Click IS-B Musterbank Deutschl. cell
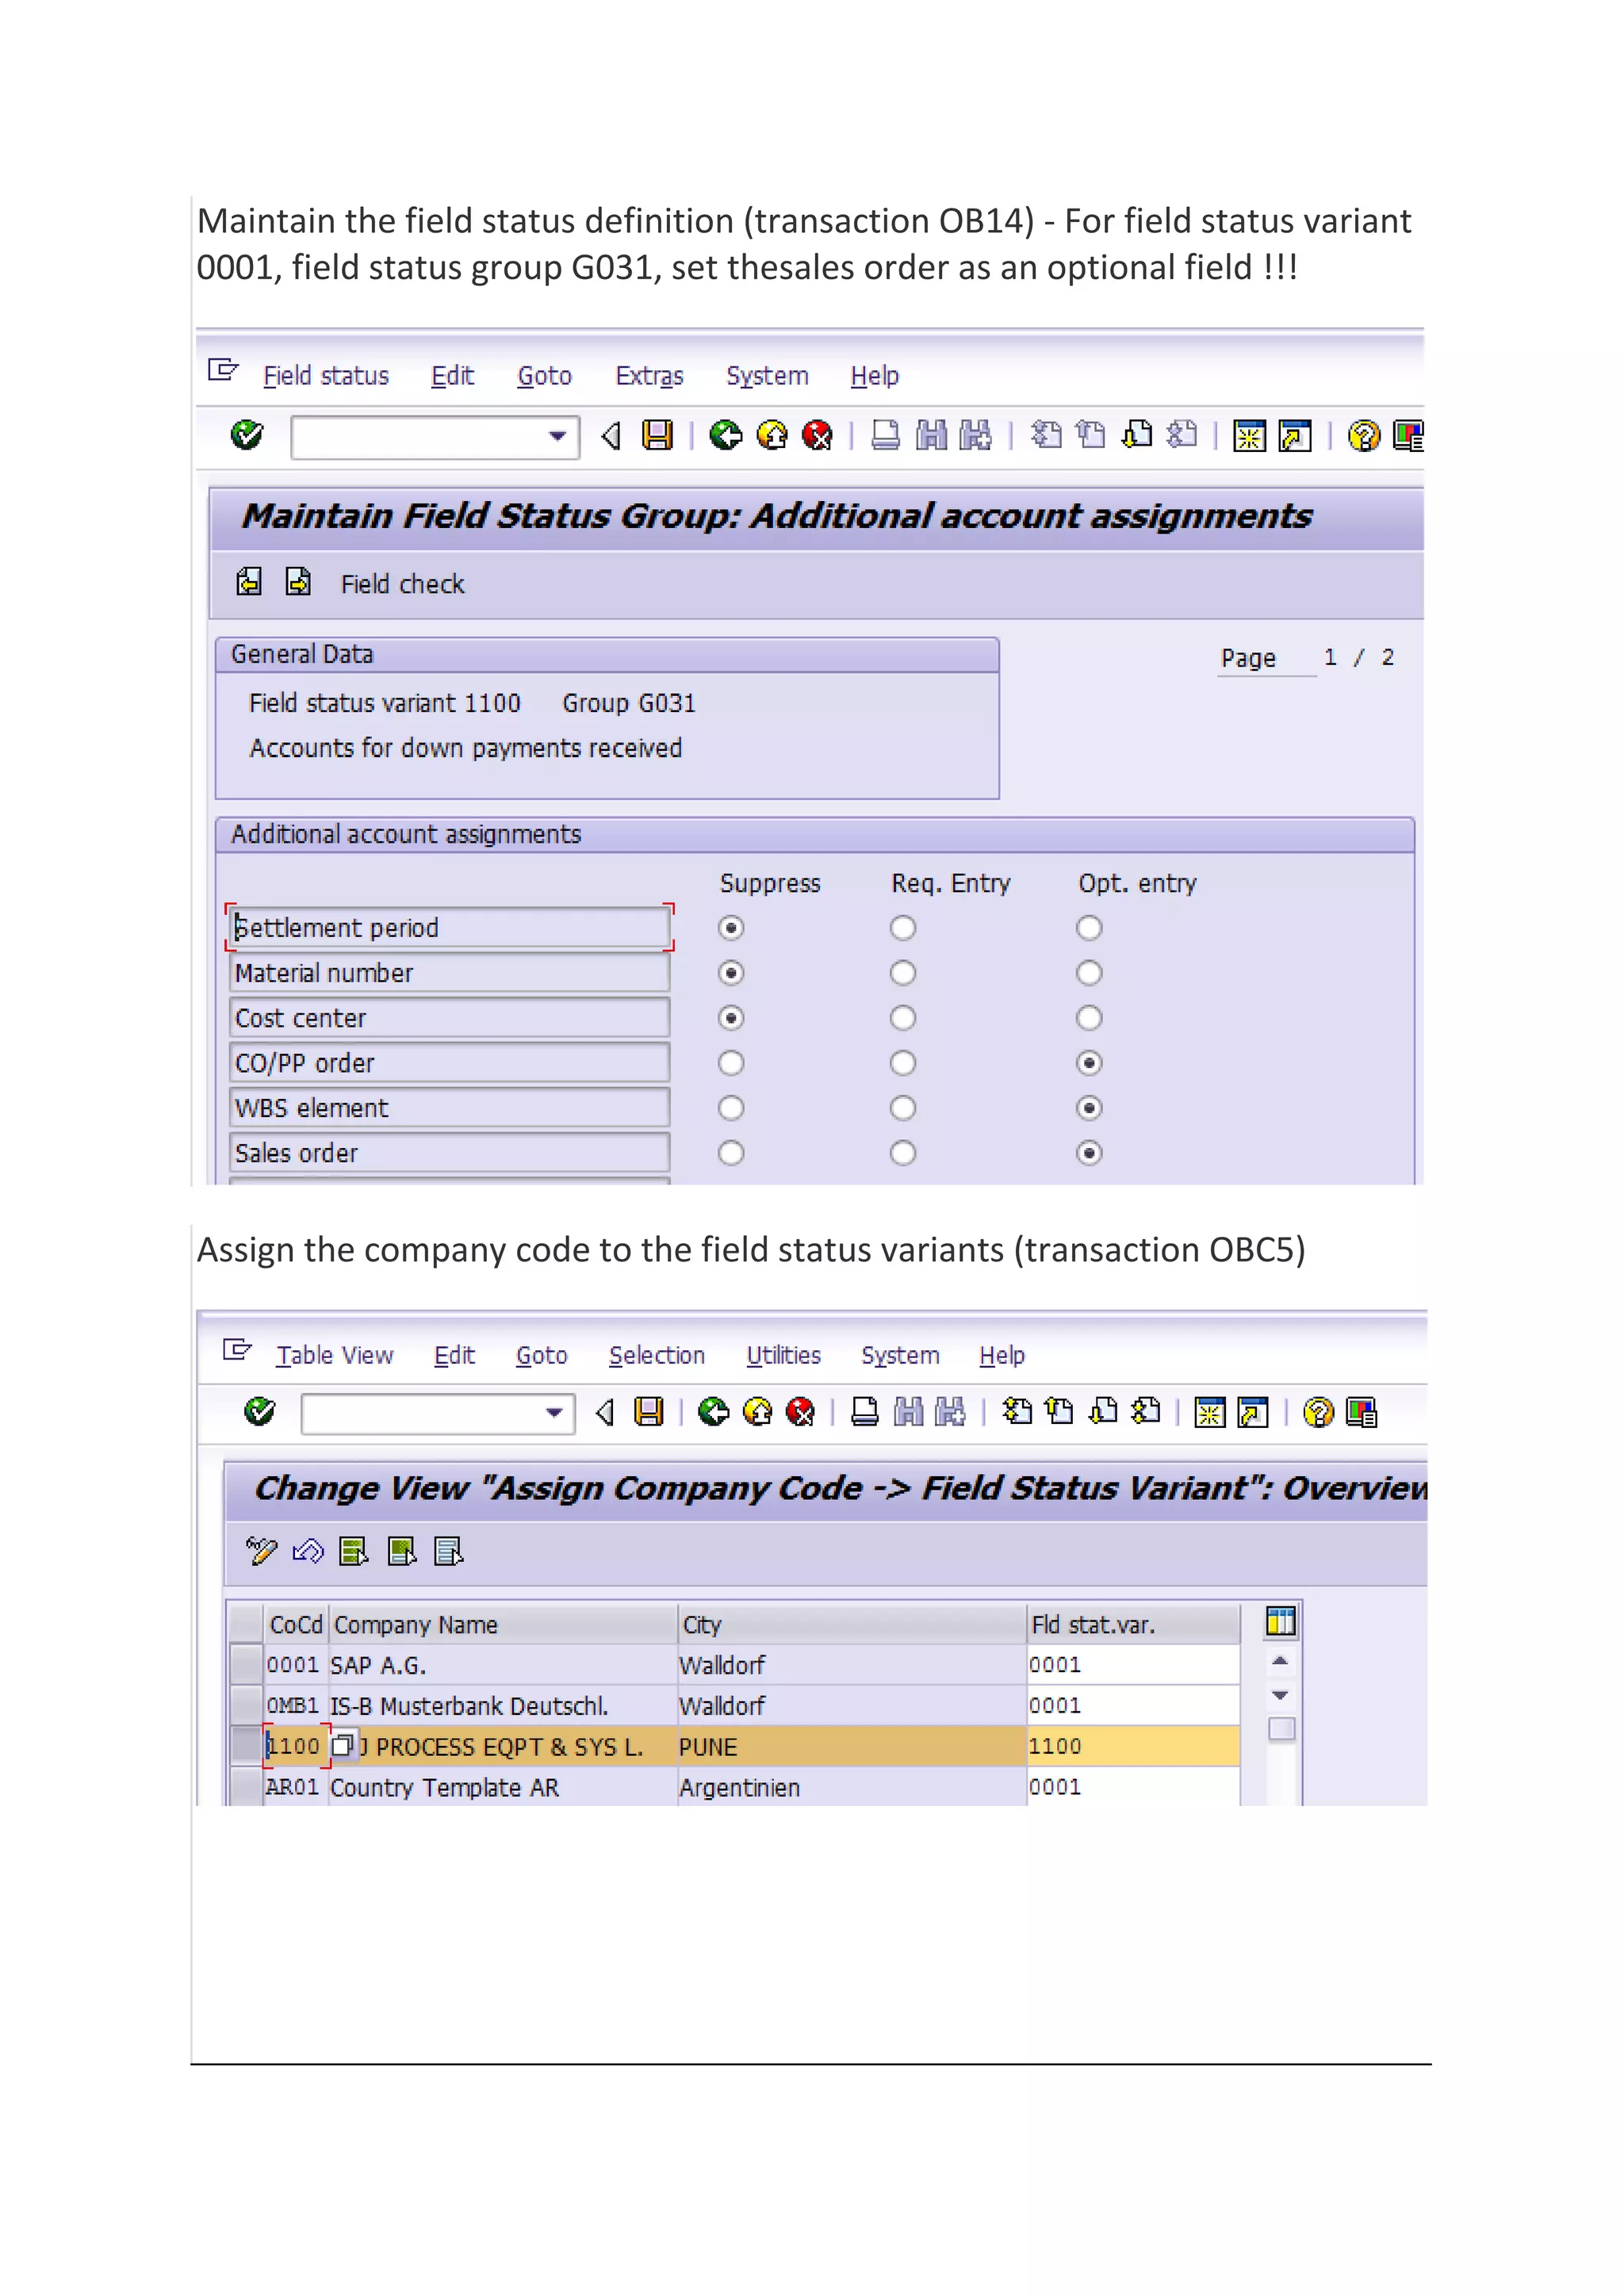This screenshot has height=2296, width=1624. point(503,1705)
